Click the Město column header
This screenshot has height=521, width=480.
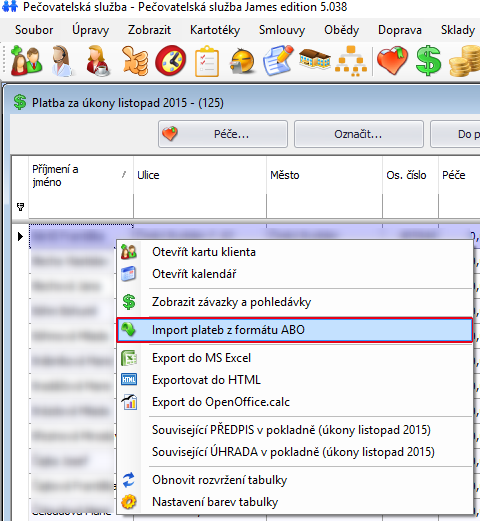pyautogui.click(x=324, y=175)
